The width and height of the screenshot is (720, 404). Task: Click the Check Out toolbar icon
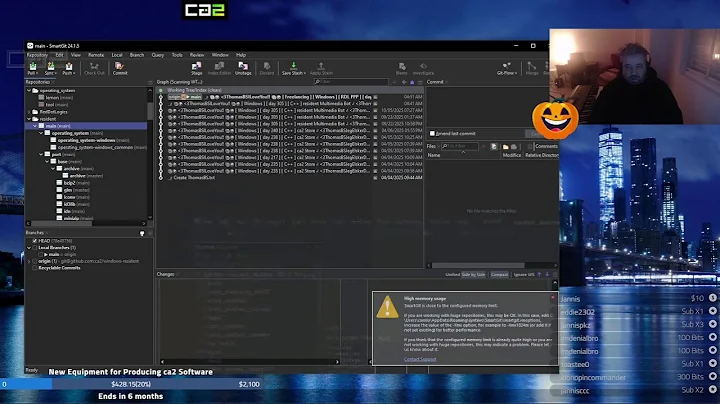pyautogui.click(x=94, y=68)
